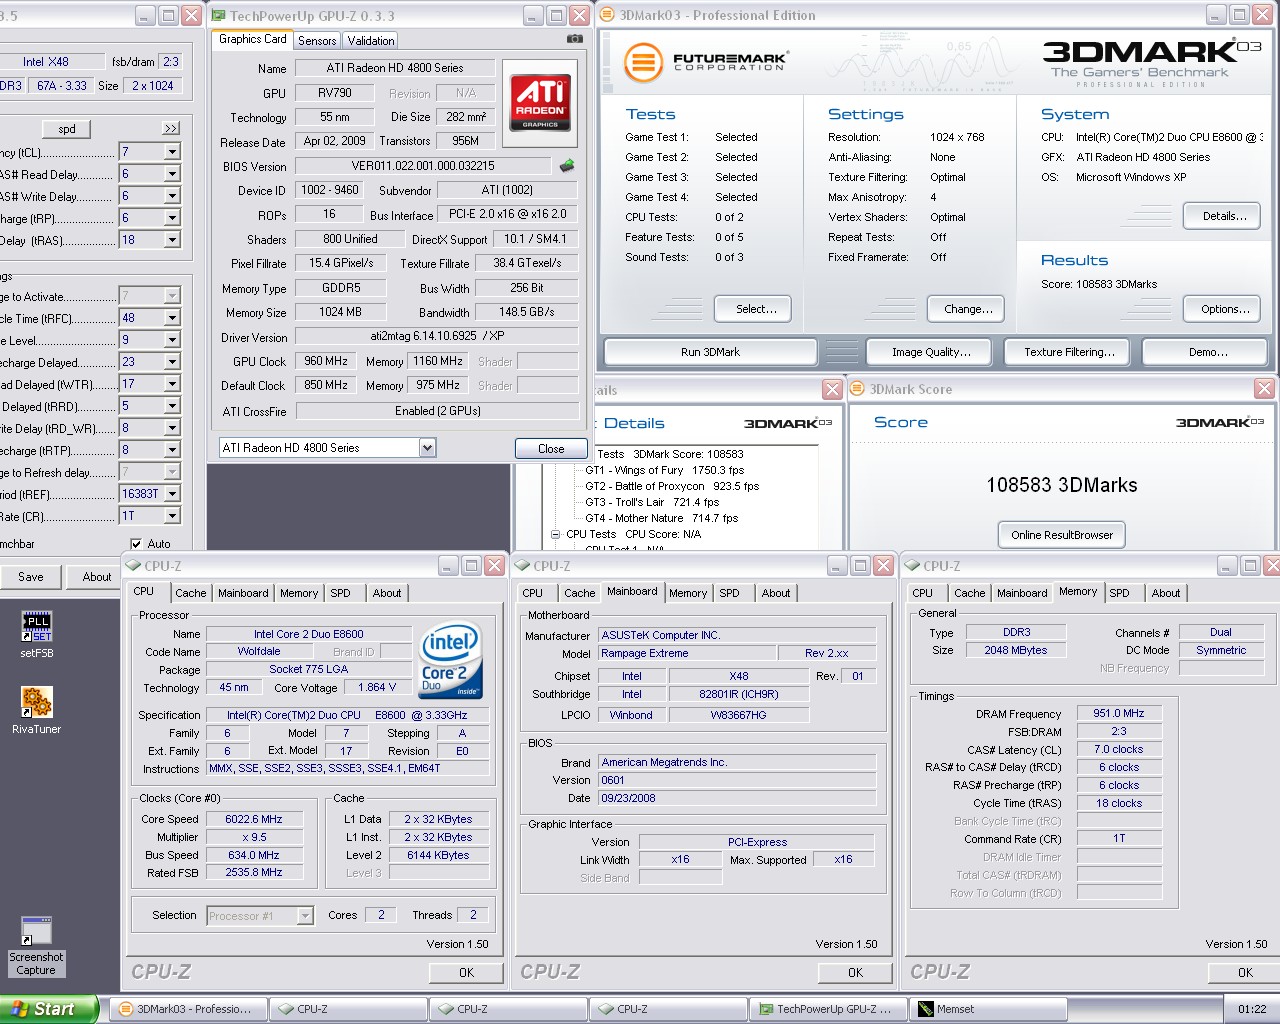The image size is (1280, 1024).
Task: Click the Run 3DMark button
Action: point(711,352)
